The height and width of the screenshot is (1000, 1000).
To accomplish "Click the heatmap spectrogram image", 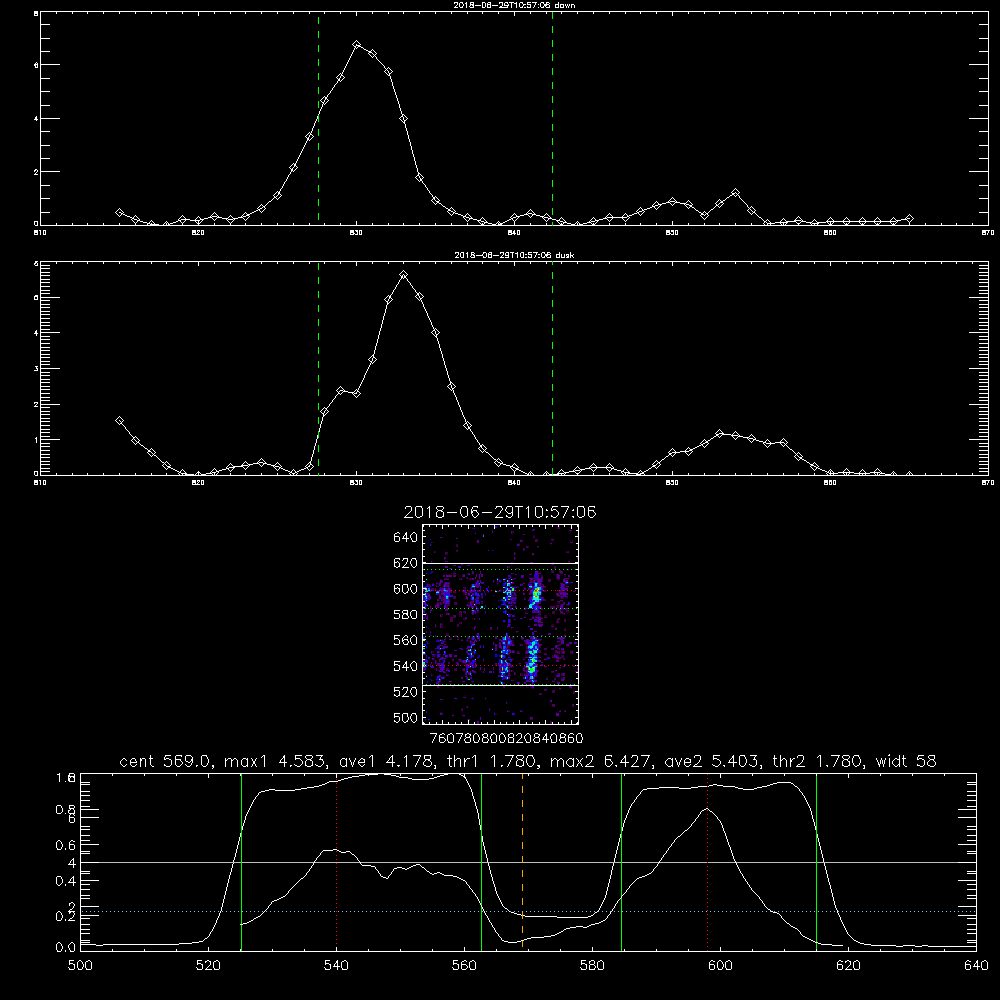I will point(501,624).
